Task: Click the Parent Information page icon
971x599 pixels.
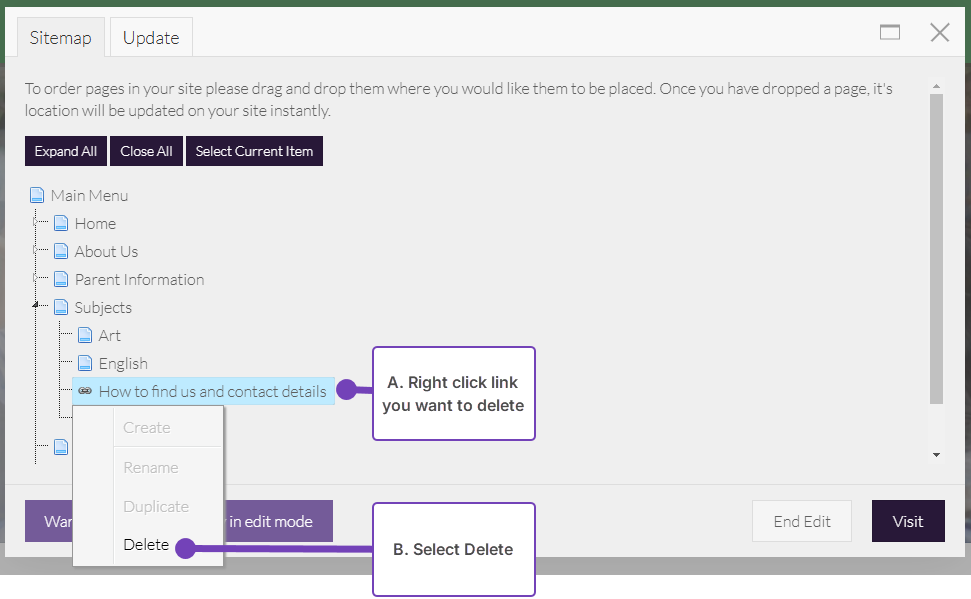Action: (x=61, y=280)
